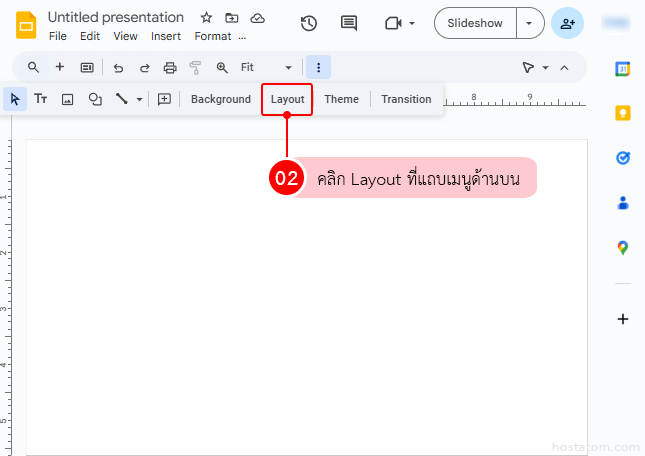Open Google Calendar side panel
645x456 pixels.
(623, 69)
